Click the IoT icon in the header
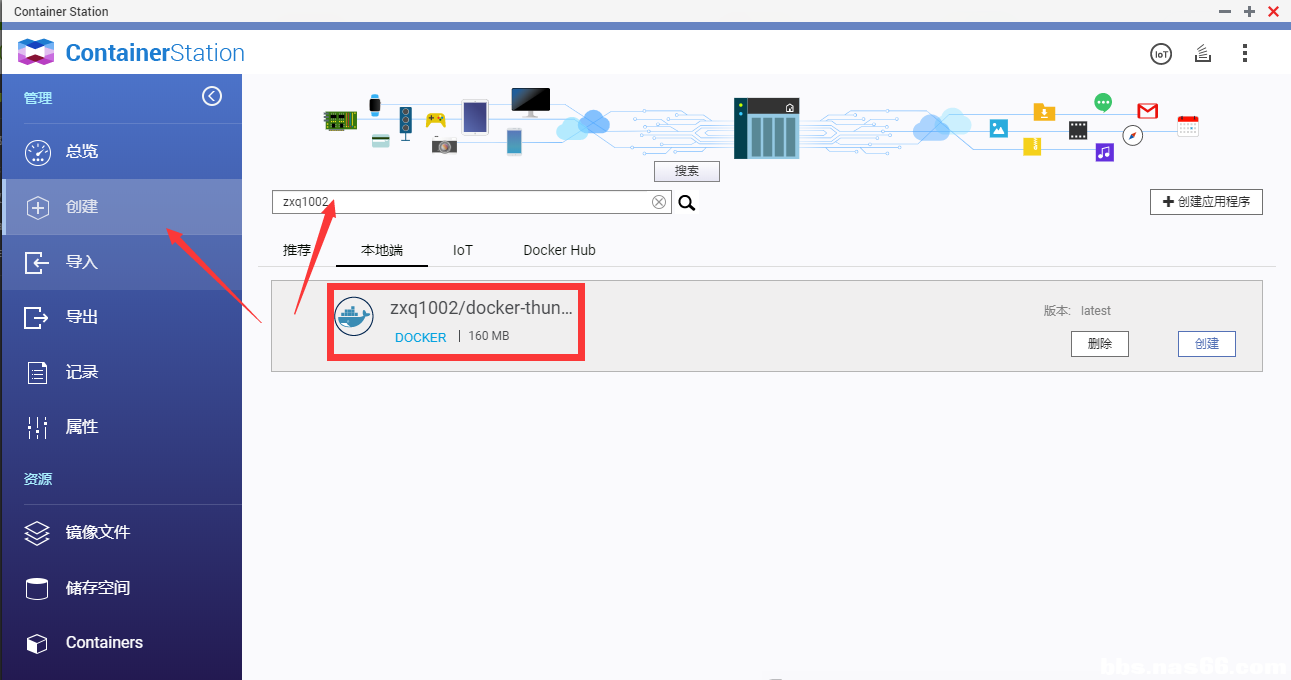The image size is (1291, 680). [1160, 54]
